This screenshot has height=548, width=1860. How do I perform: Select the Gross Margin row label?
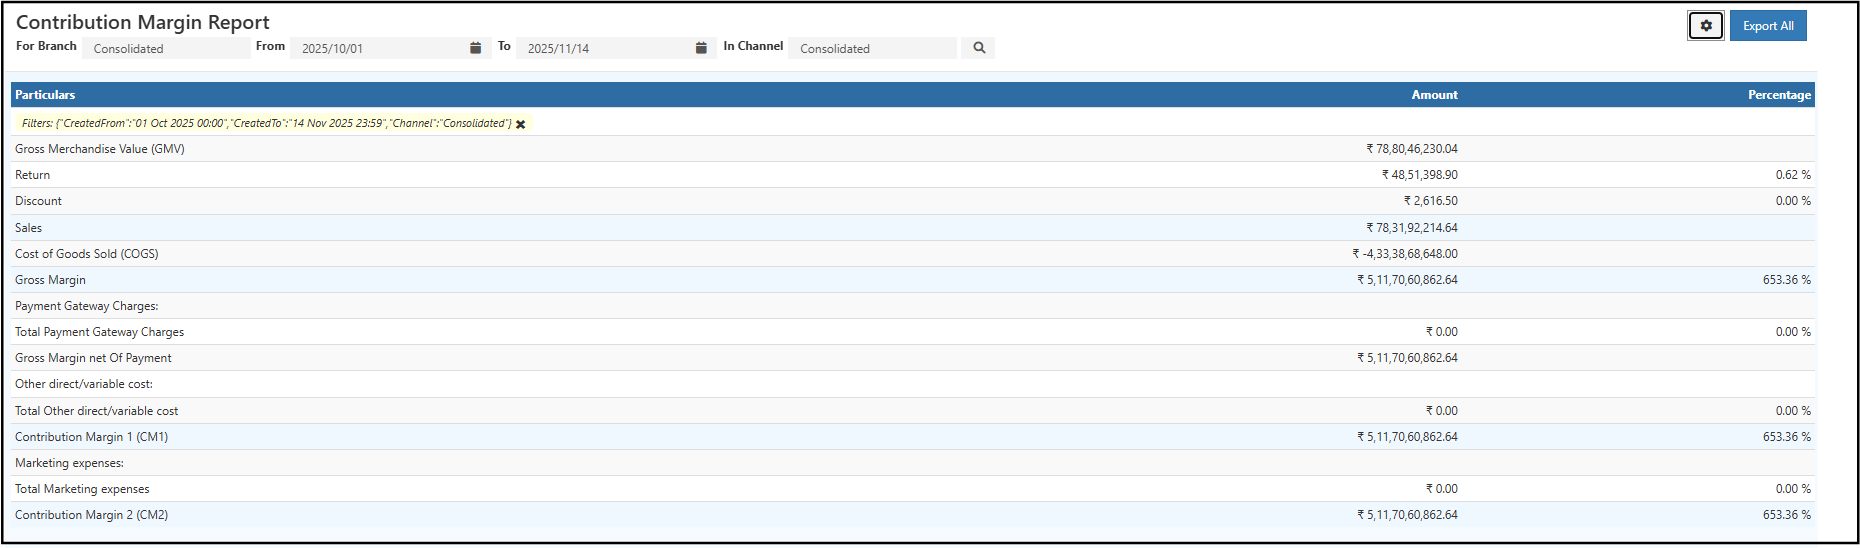pos(50,280)
